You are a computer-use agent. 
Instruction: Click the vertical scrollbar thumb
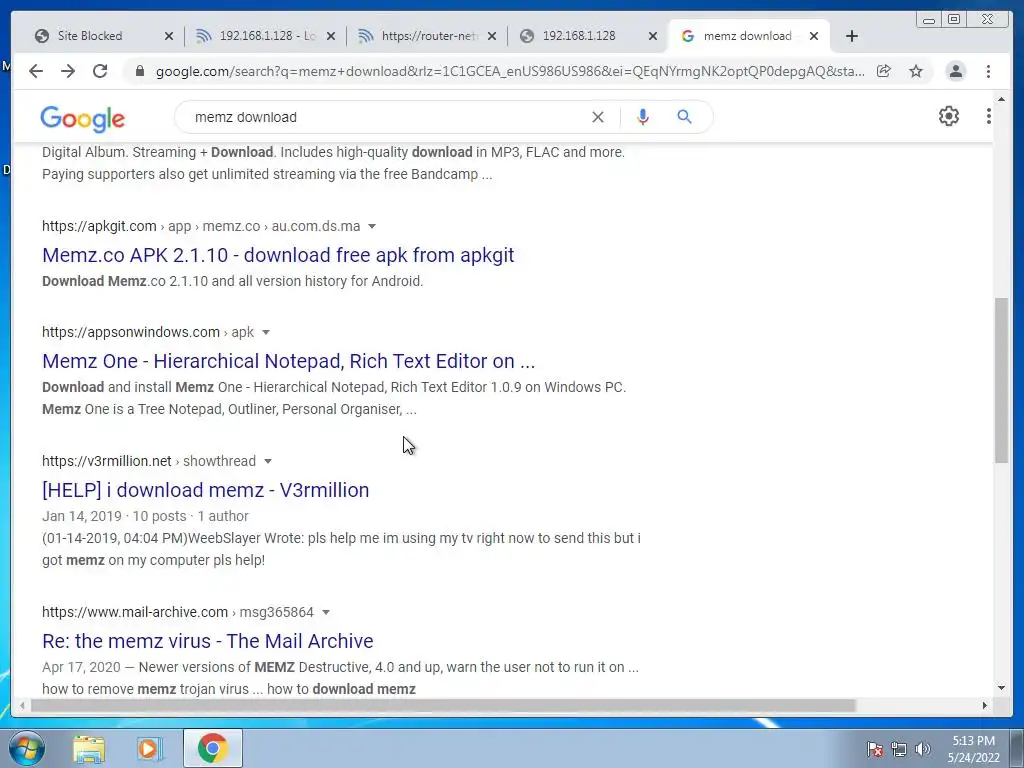(1001, 380)
